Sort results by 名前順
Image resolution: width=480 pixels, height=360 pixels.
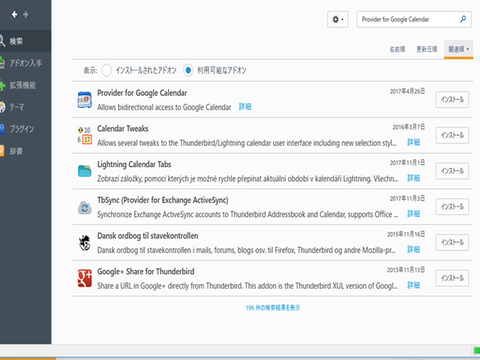[x=397, y=49]
